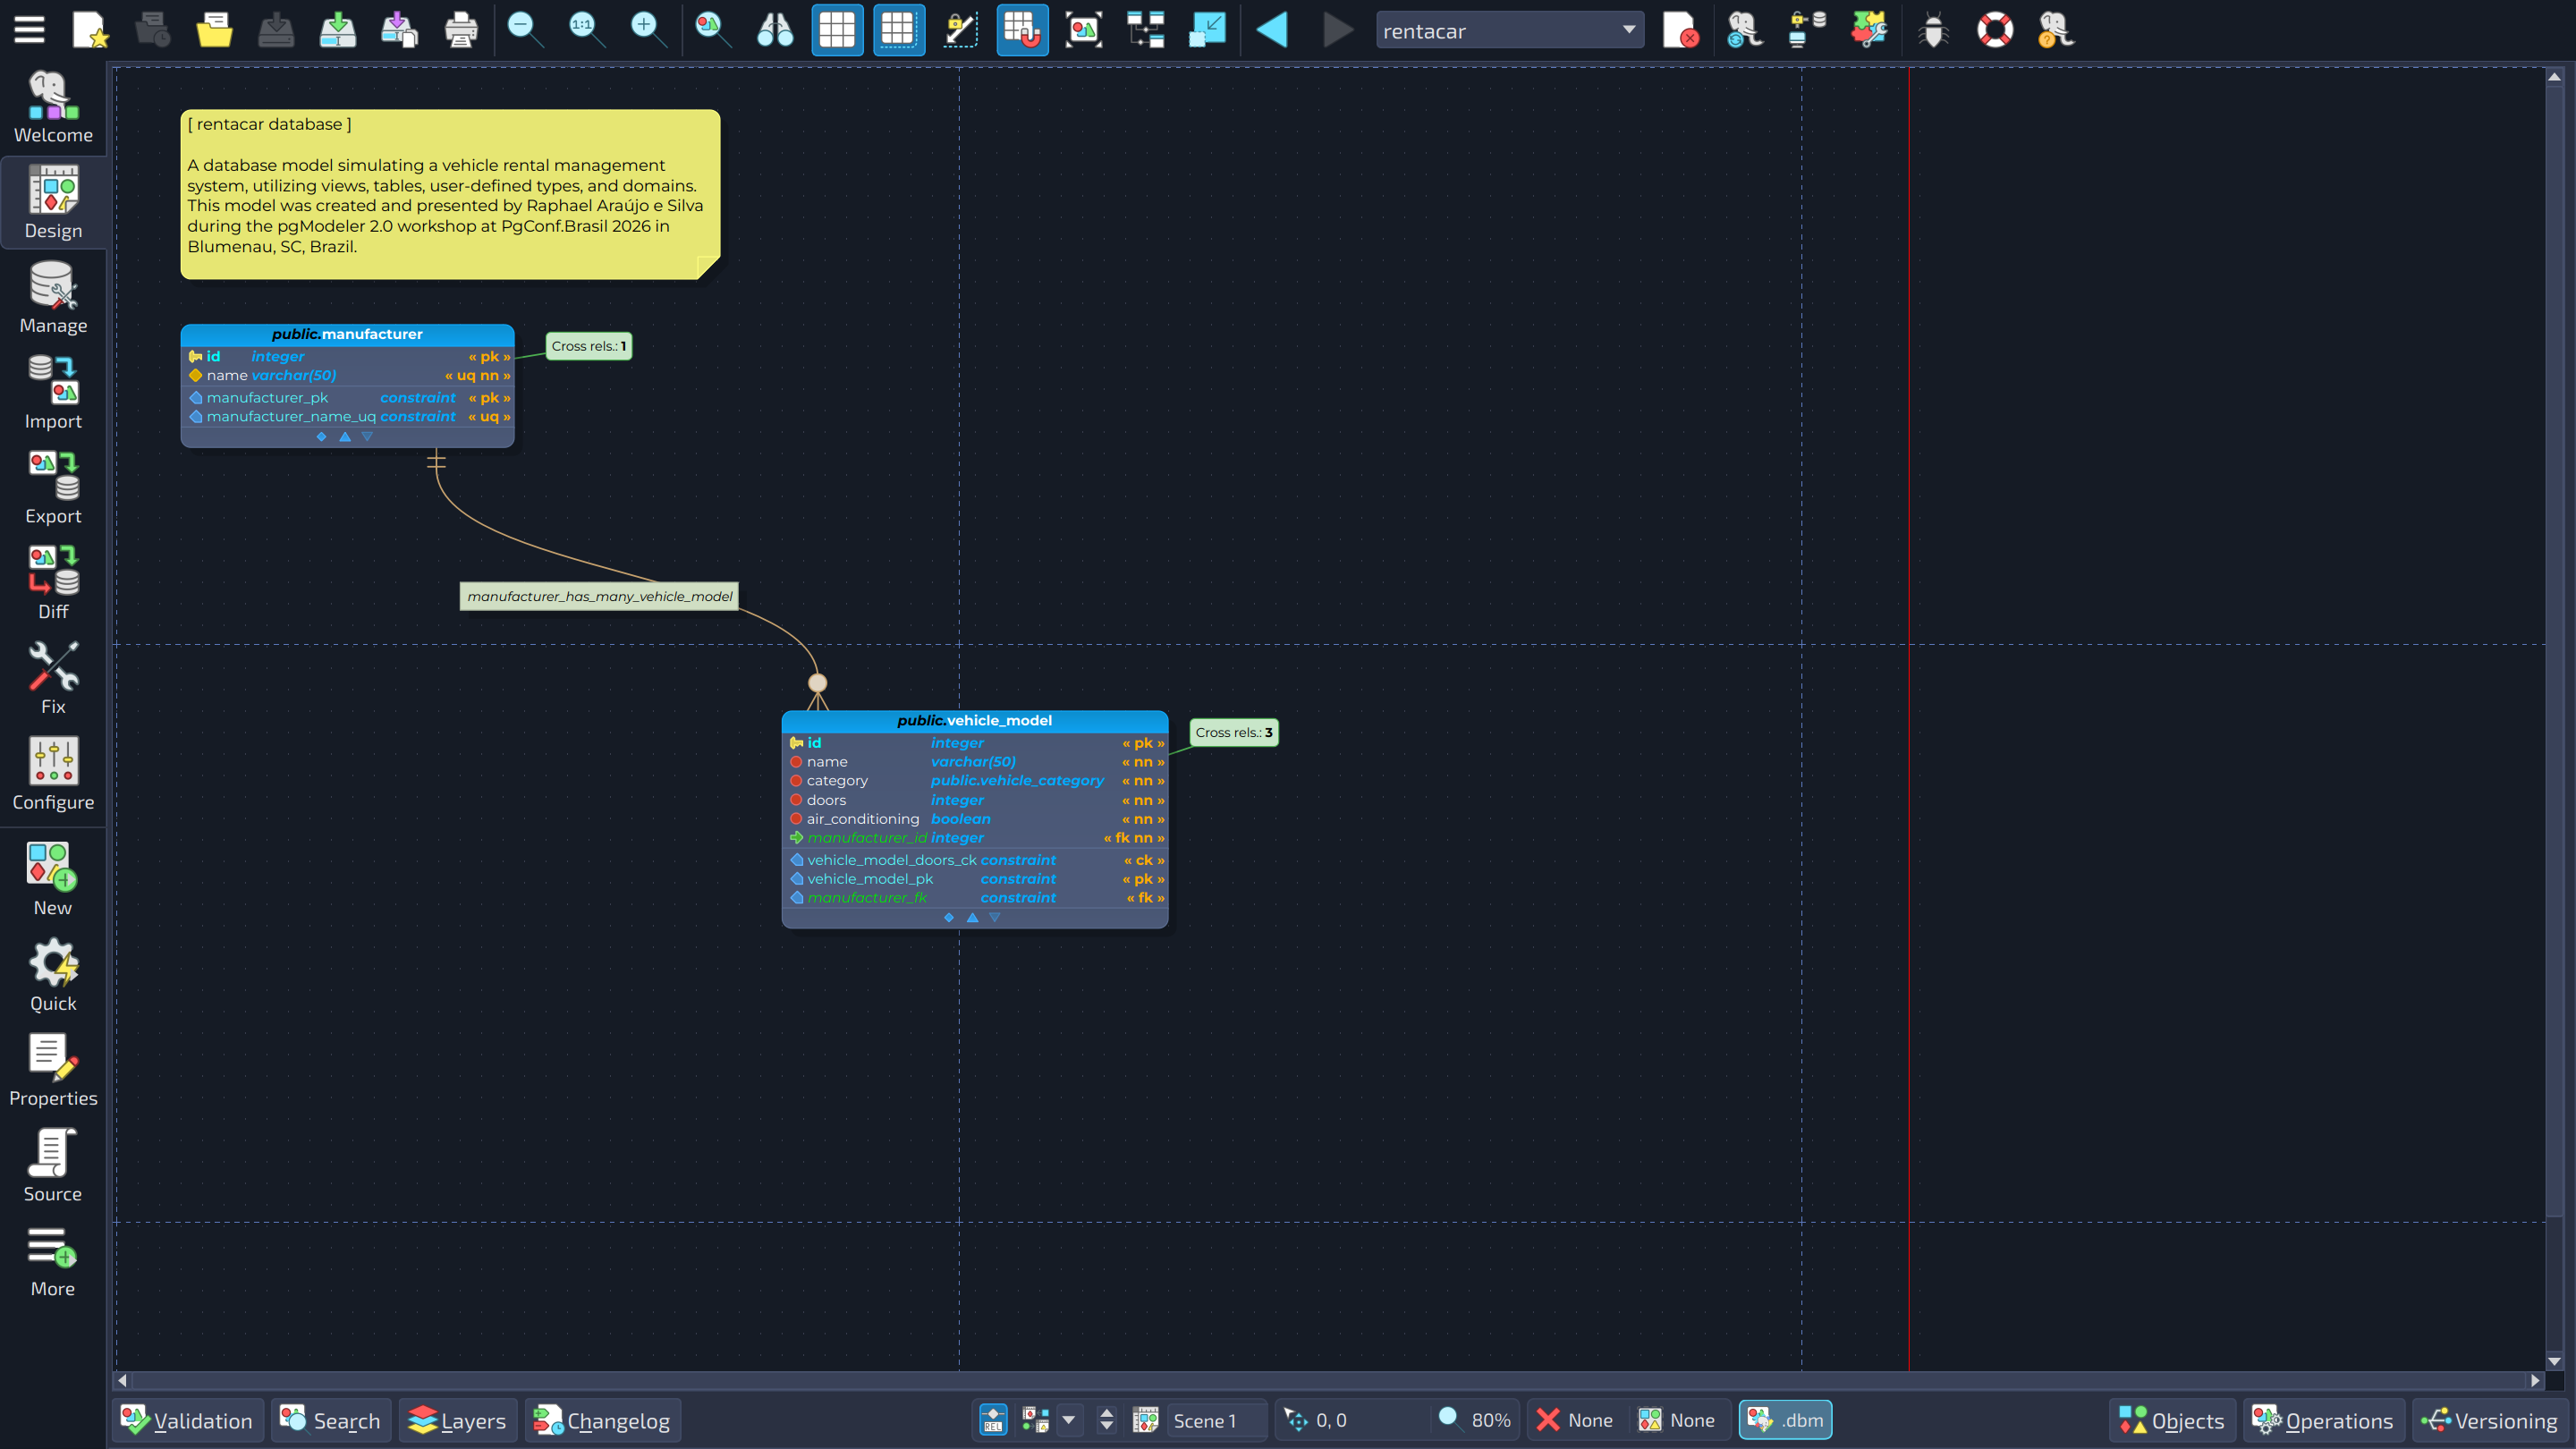This screenshot has width=2576, height=1449.
Task: Open a model file from folder
Action: [214, 30]
